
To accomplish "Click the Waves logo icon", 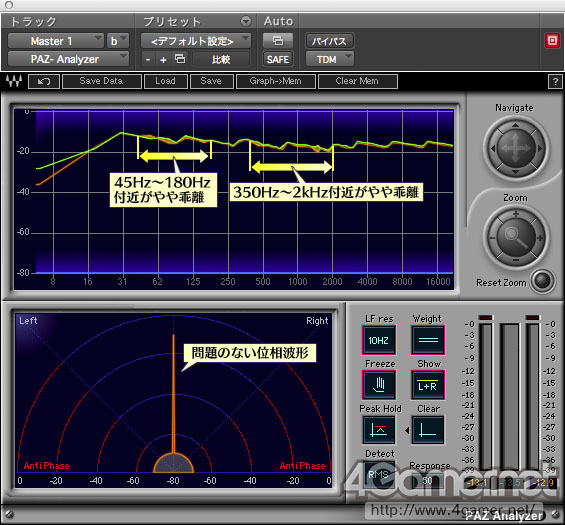I will click(x=14, y=81).
